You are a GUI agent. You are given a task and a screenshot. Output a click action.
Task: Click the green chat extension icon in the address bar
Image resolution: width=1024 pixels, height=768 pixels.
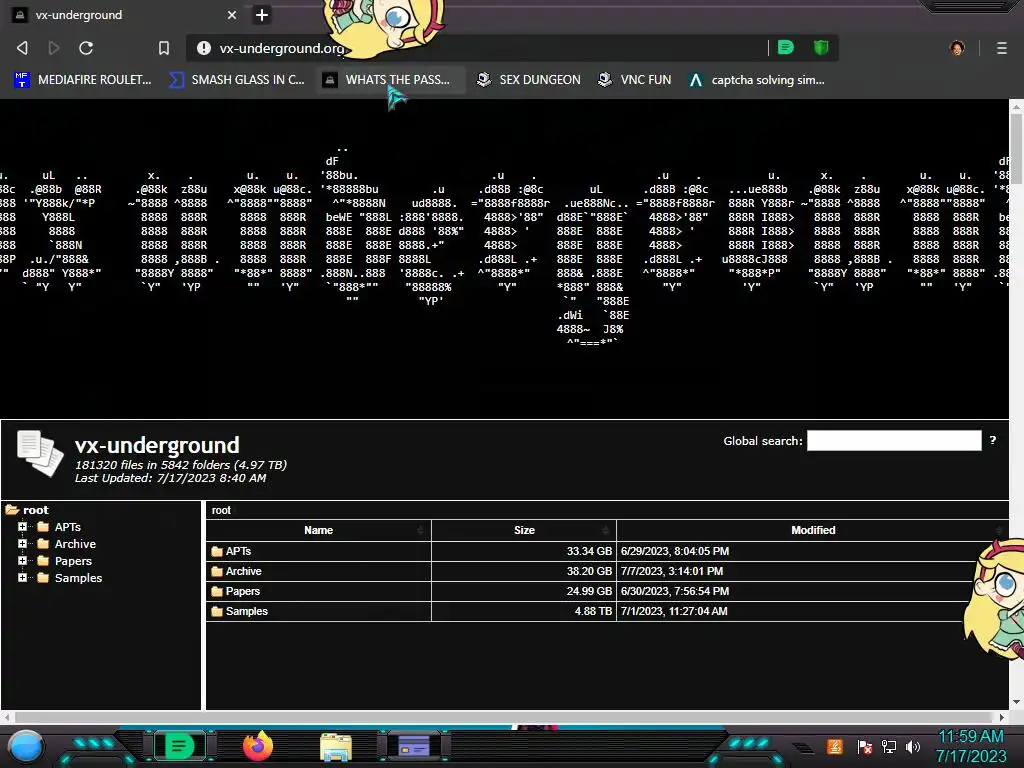pos(786,47)
